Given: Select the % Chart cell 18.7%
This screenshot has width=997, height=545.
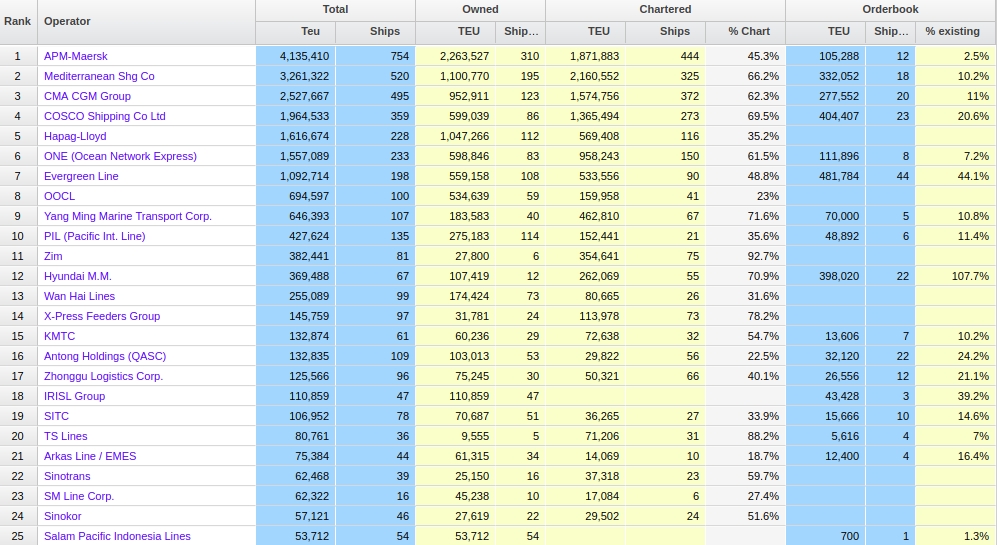Looking at the screenshot, I should point(745,457).
